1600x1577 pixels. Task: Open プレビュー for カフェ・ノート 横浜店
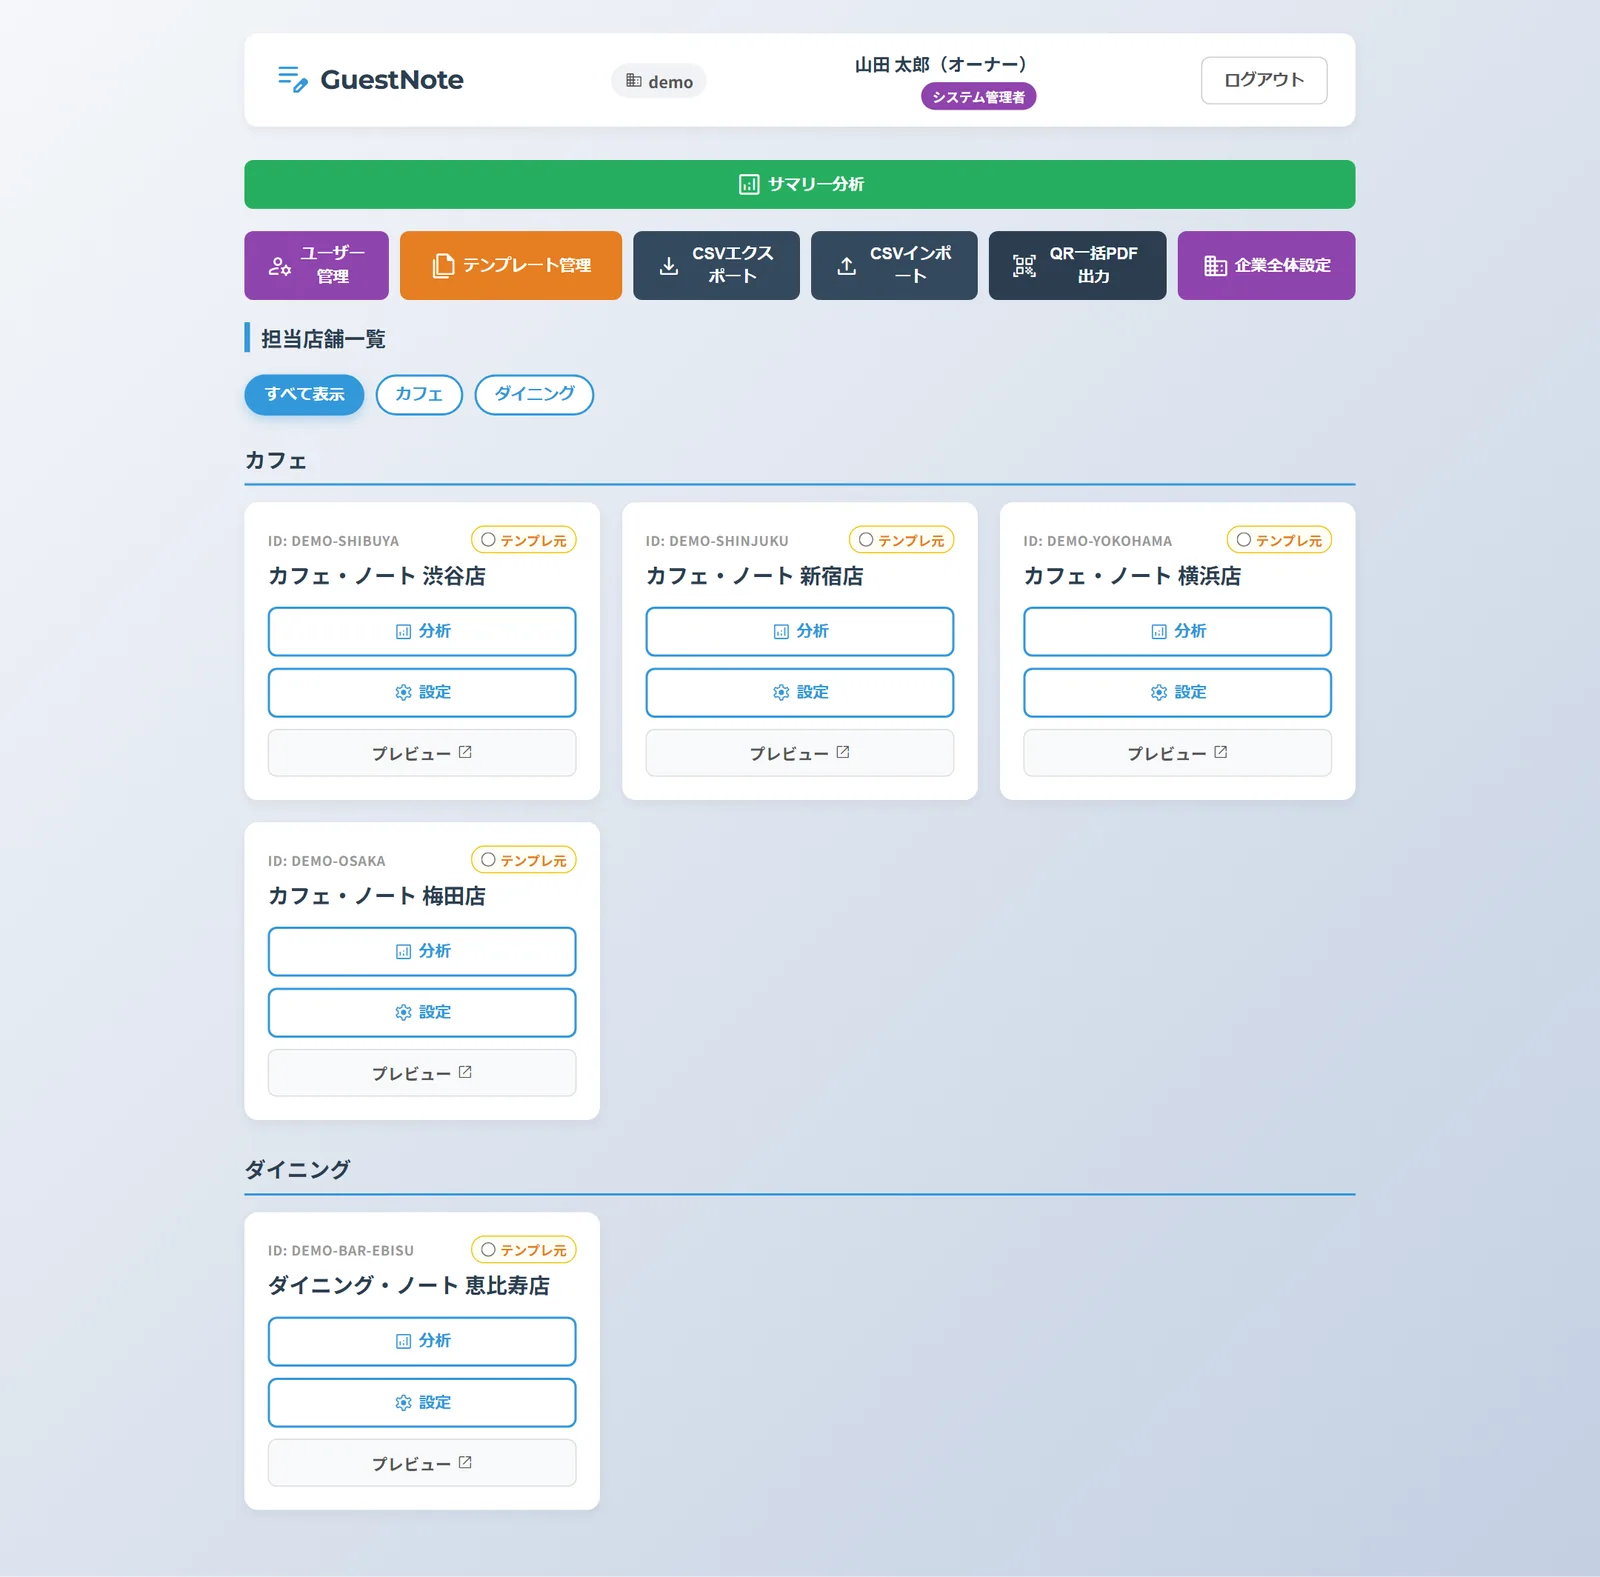pos(1177,753)
